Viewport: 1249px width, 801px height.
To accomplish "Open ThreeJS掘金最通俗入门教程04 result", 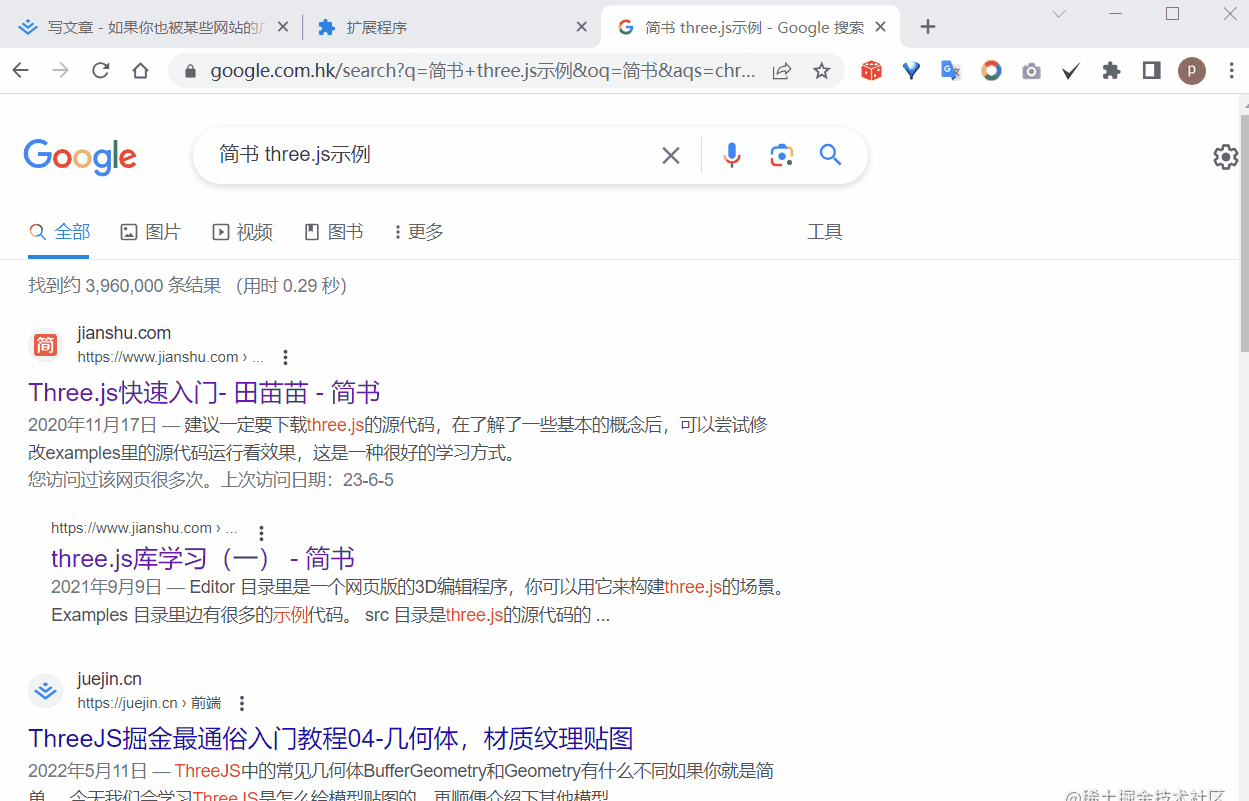I will click(331, 739).
